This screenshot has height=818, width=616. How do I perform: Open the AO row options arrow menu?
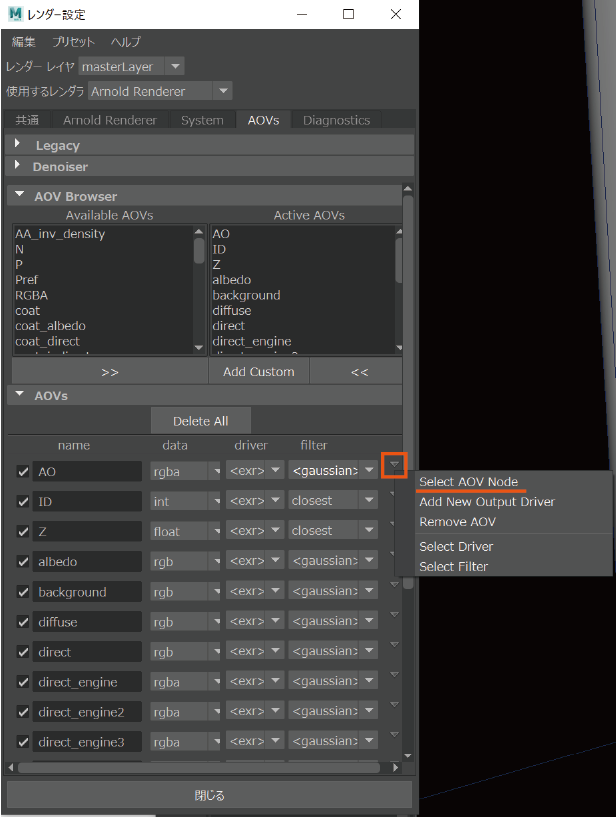coord(394,464)
